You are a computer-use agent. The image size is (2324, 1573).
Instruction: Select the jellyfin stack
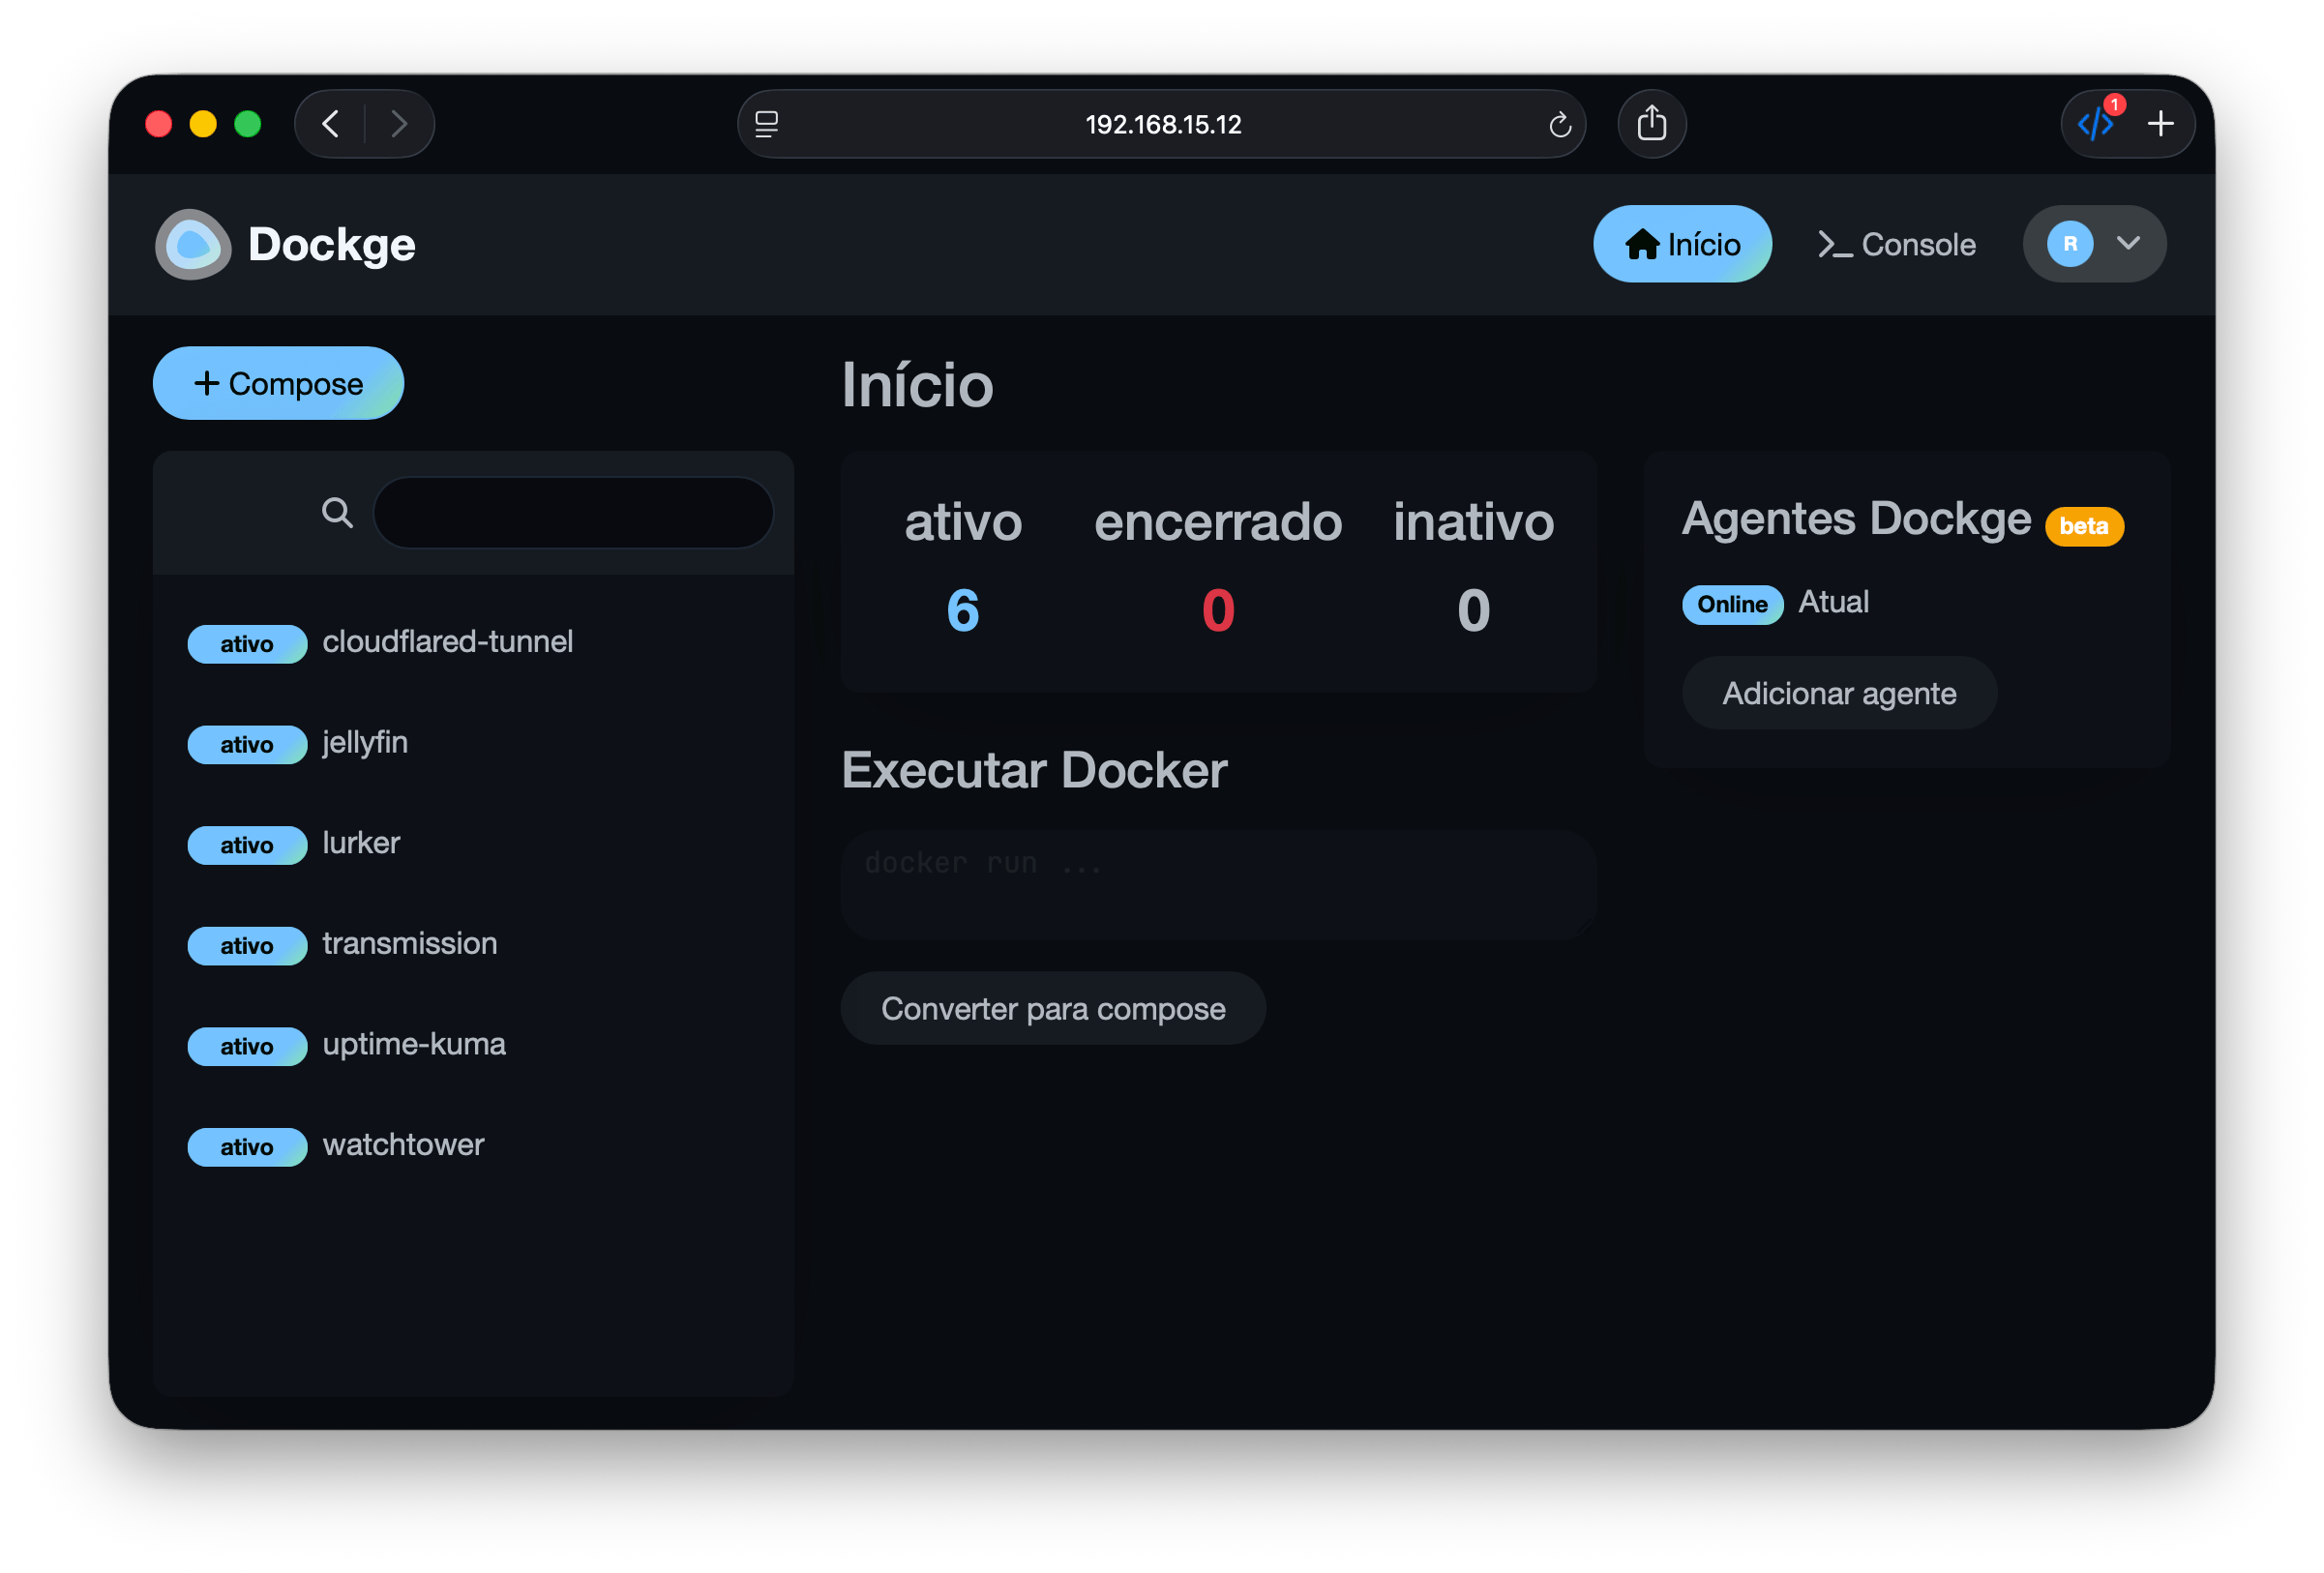365,743
